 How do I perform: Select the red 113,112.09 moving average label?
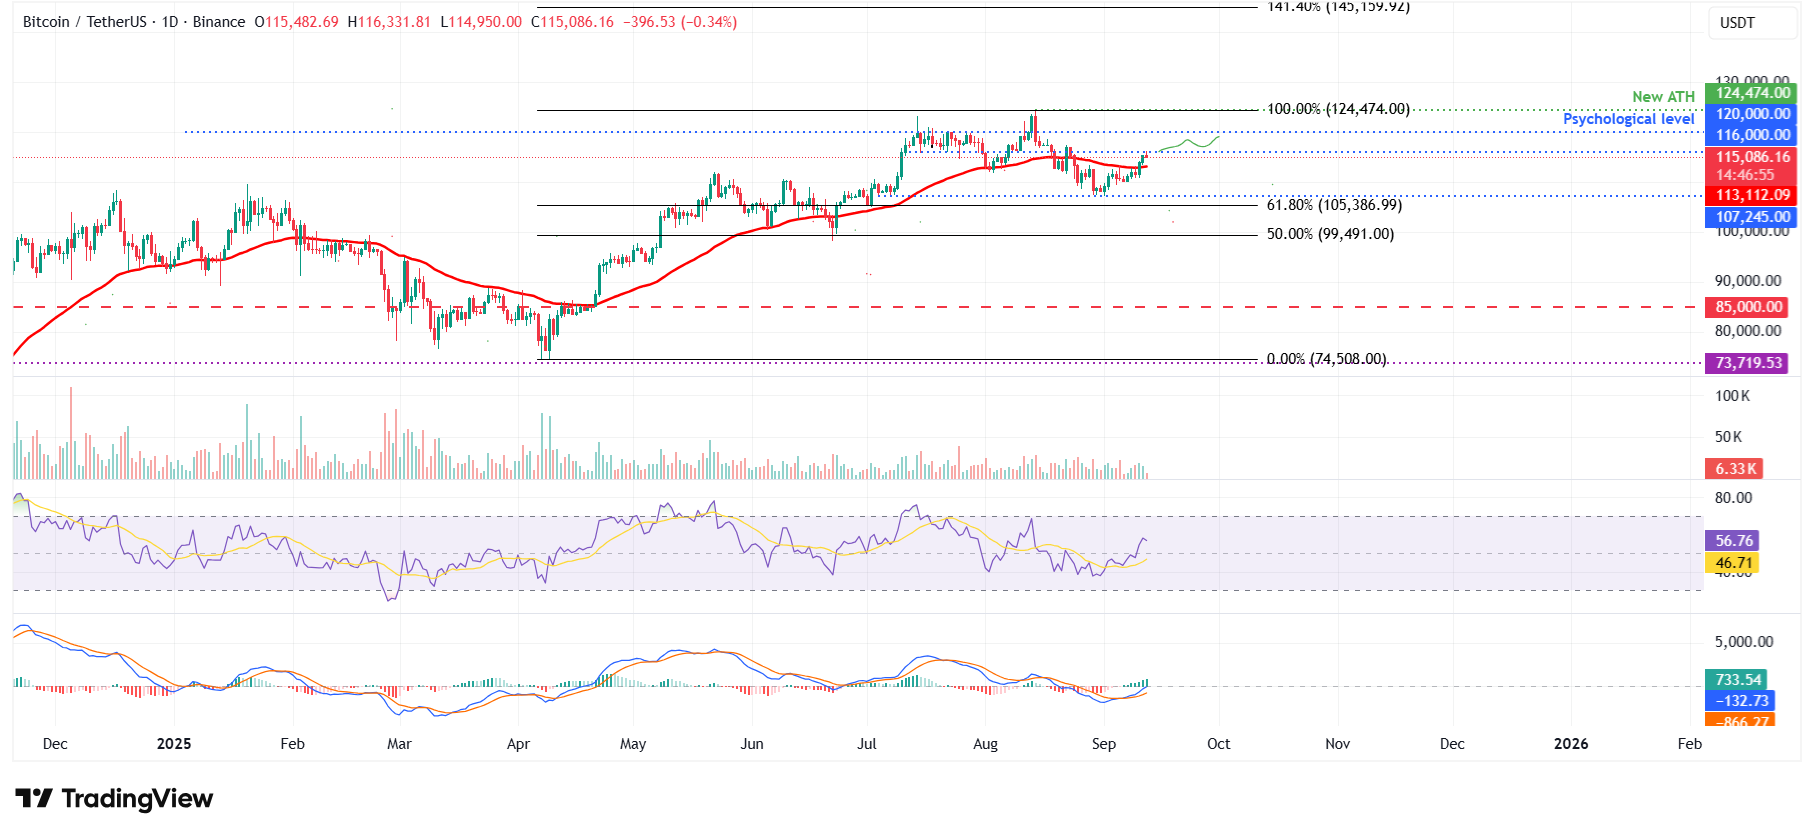tap(1752, 195)
